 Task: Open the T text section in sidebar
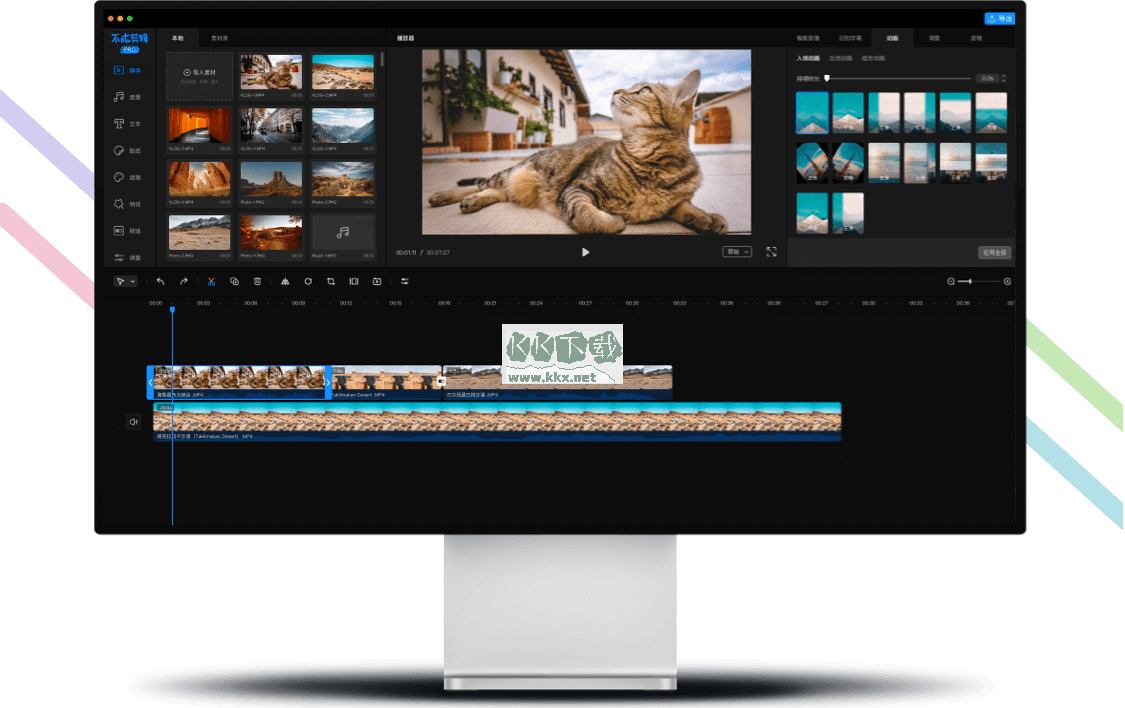[x=119, y=124]
